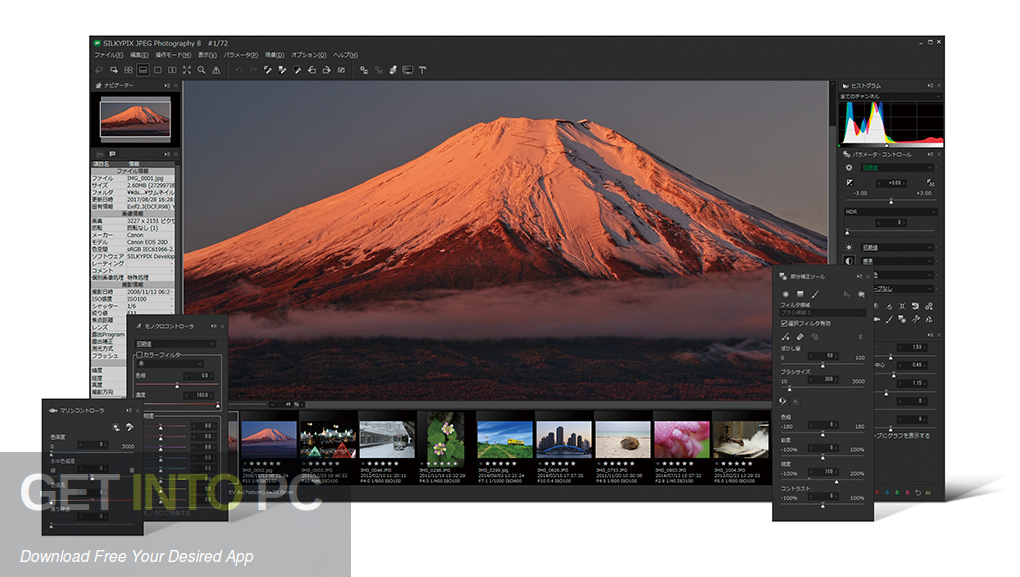The height and width of the screenshot is (577, 1020).
Task: Click the redo arrow in toolbar
Action: pyautogui.click(x=253, y=70)
